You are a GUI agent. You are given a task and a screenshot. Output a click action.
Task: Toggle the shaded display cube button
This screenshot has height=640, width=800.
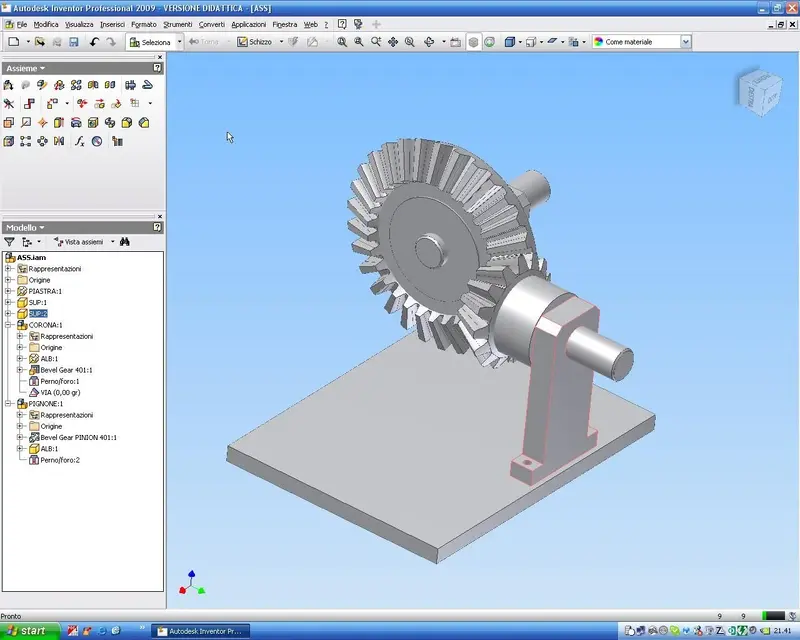[x=473, y=42]
